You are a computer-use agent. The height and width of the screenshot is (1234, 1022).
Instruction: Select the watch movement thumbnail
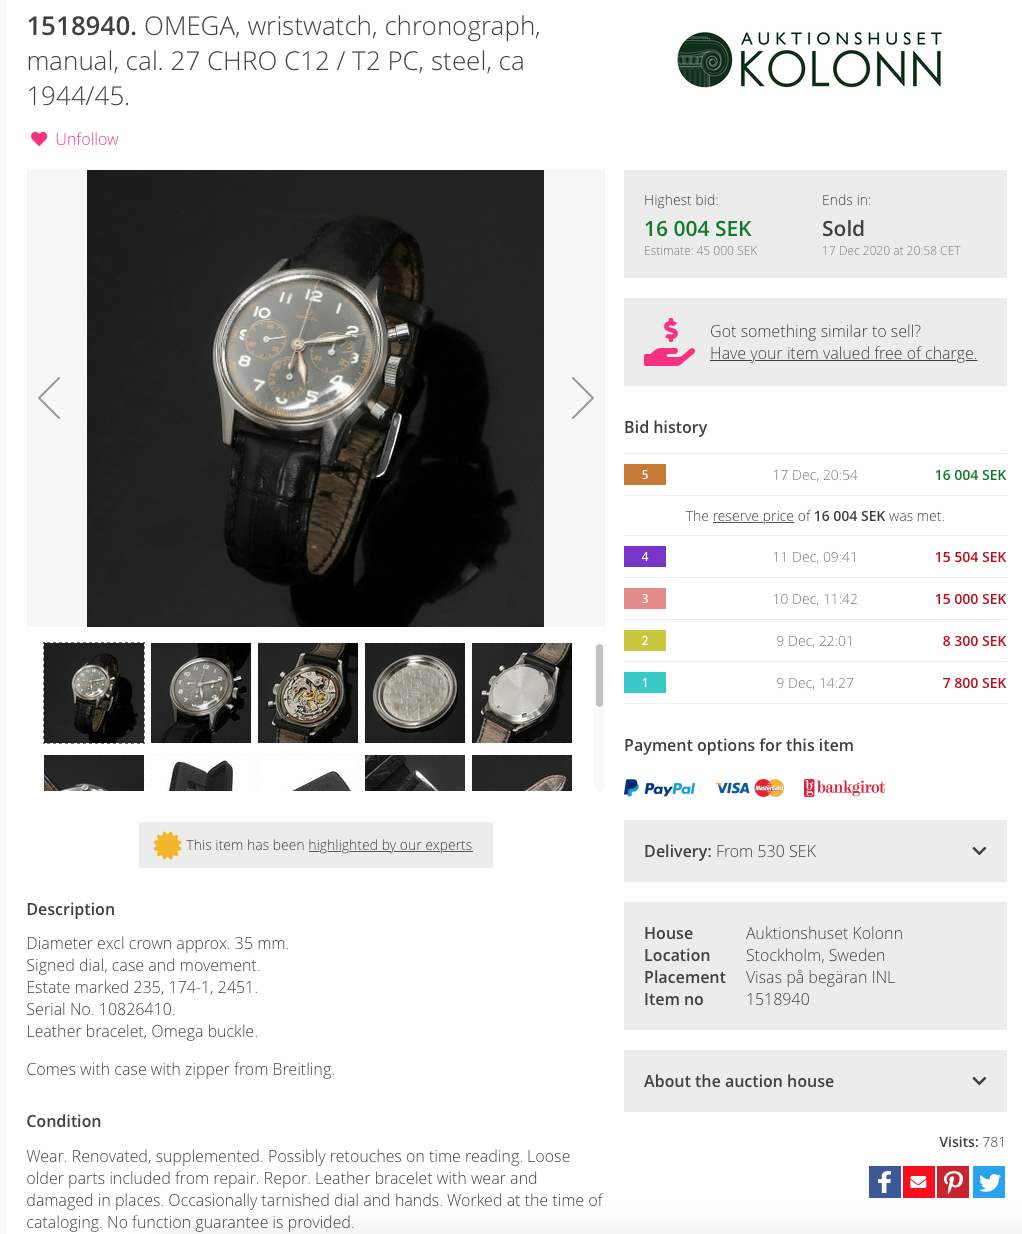click(308, 693)
